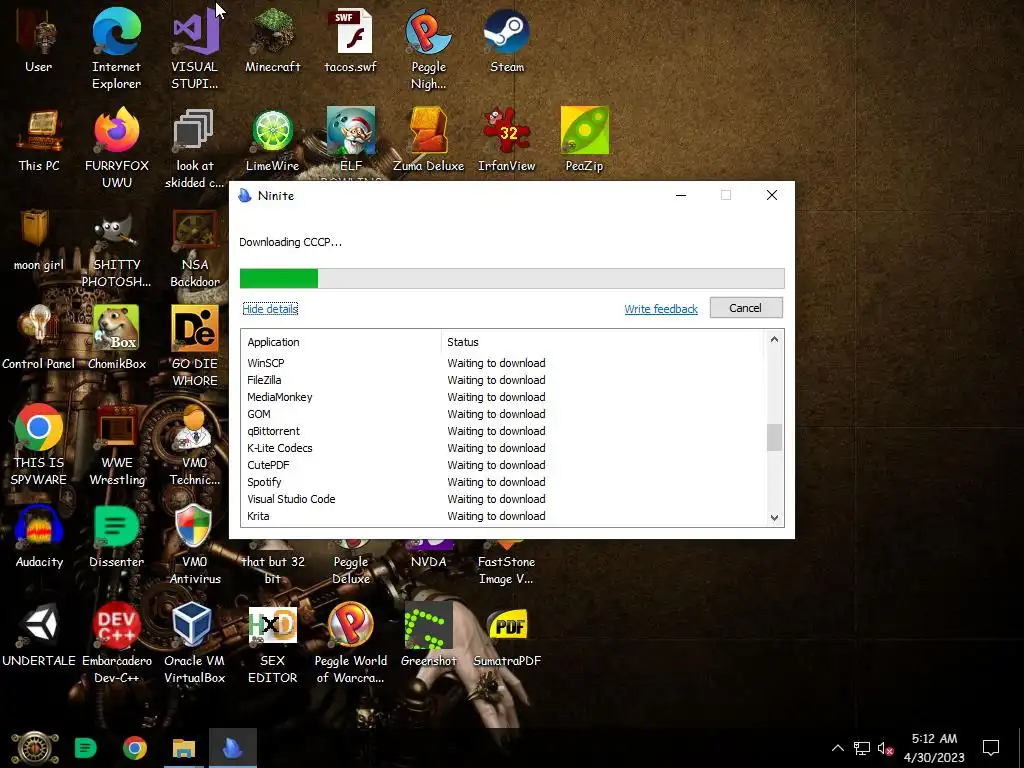Click Ninite taskbar button
1024x768 pixels.
click(x=232, y=748)
